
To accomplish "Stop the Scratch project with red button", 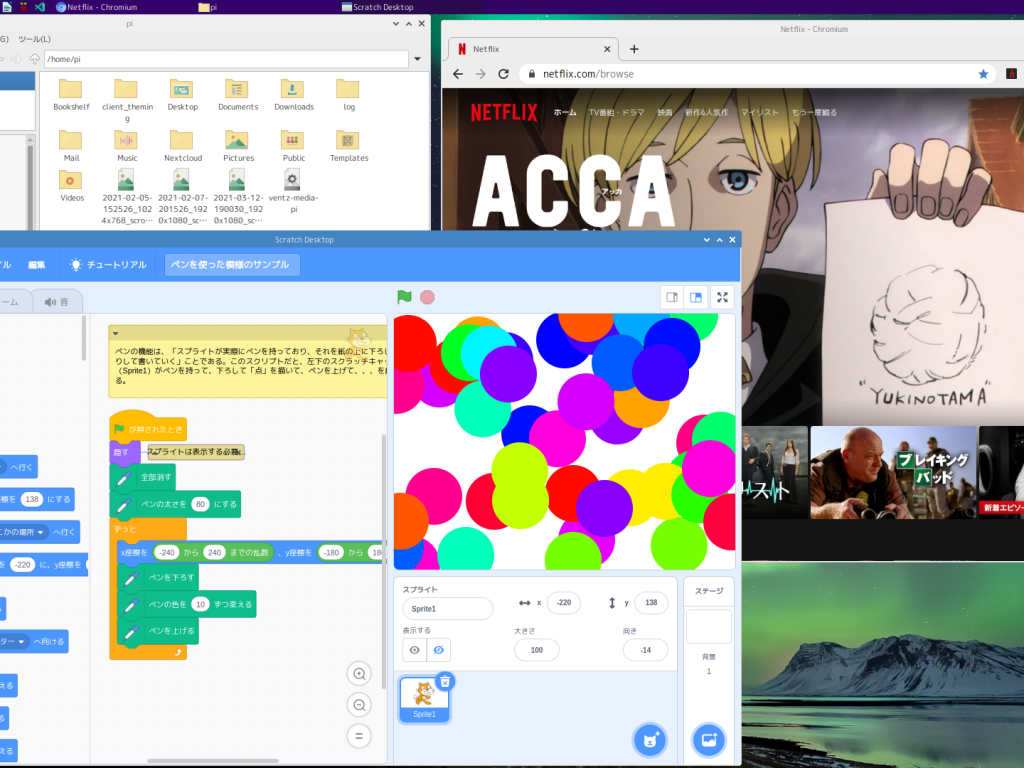I will [x=427, y=297].
